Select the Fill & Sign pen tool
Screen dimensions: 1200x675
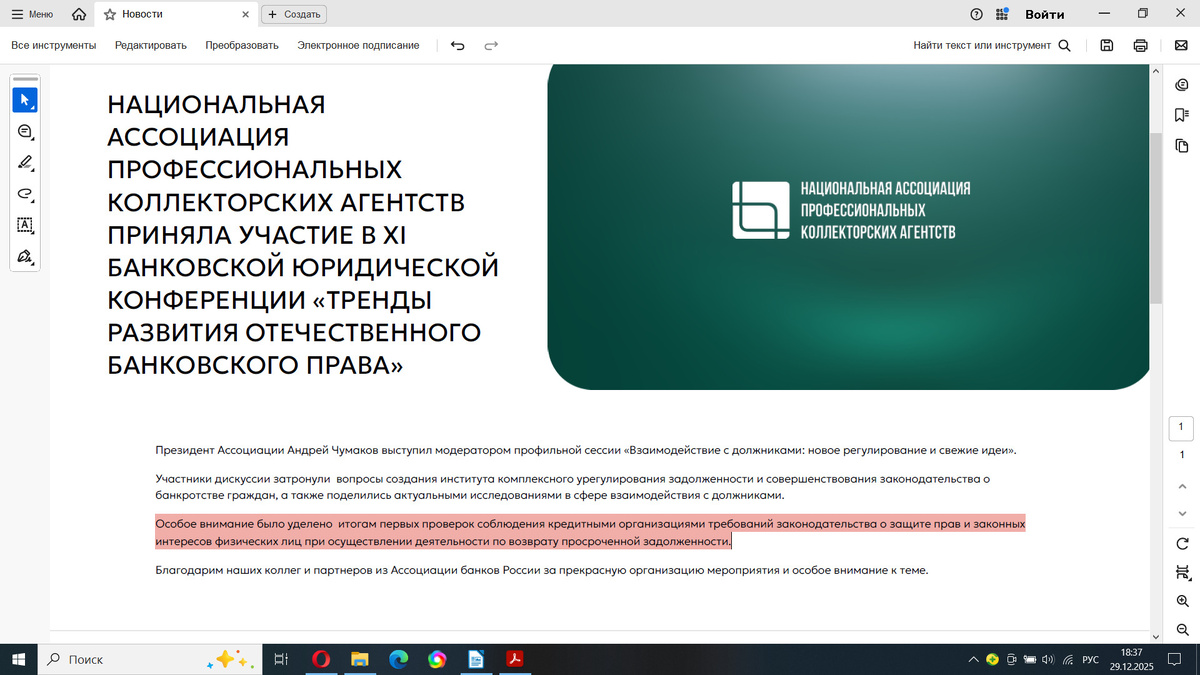coord(24,257)
